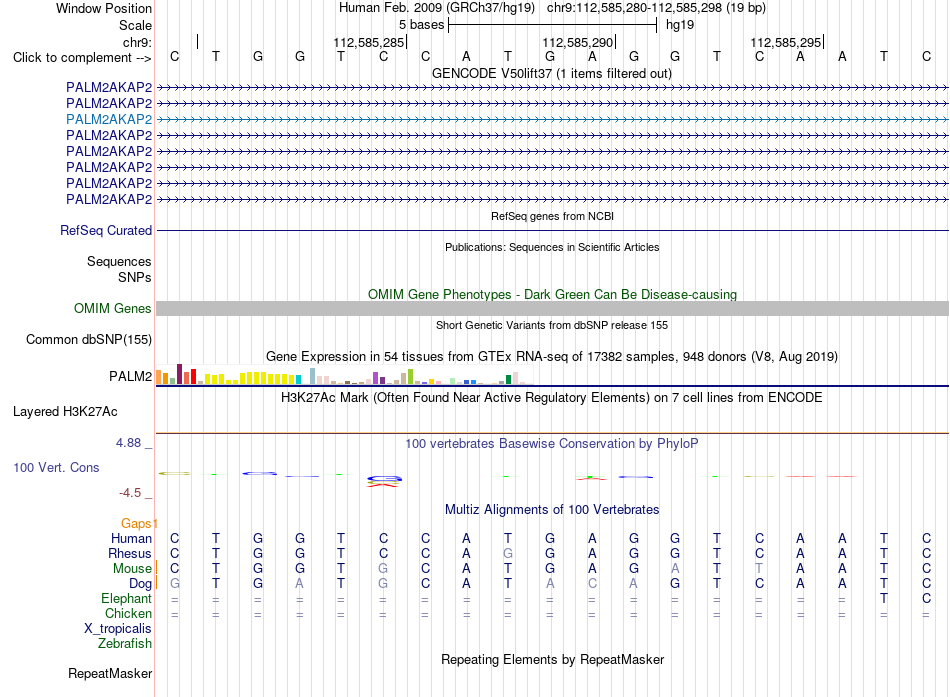Click the chr9:112,585,280-112,585,298 position text
This screenshot has width=950, height=697.
click(656, 8)
